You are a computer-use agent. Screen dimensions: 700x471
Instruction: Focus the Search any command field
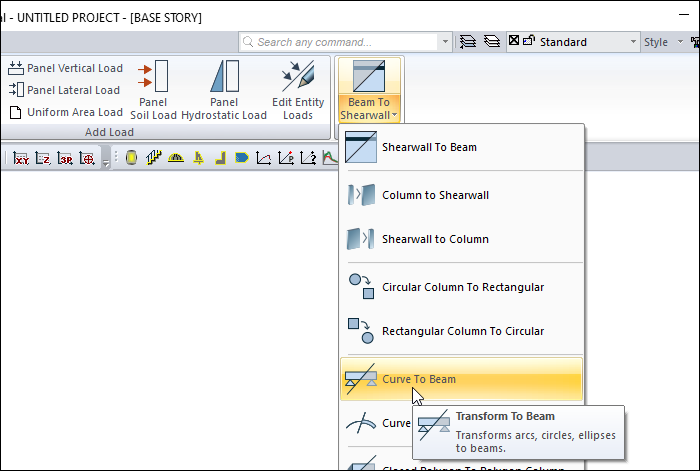(339, 42)
